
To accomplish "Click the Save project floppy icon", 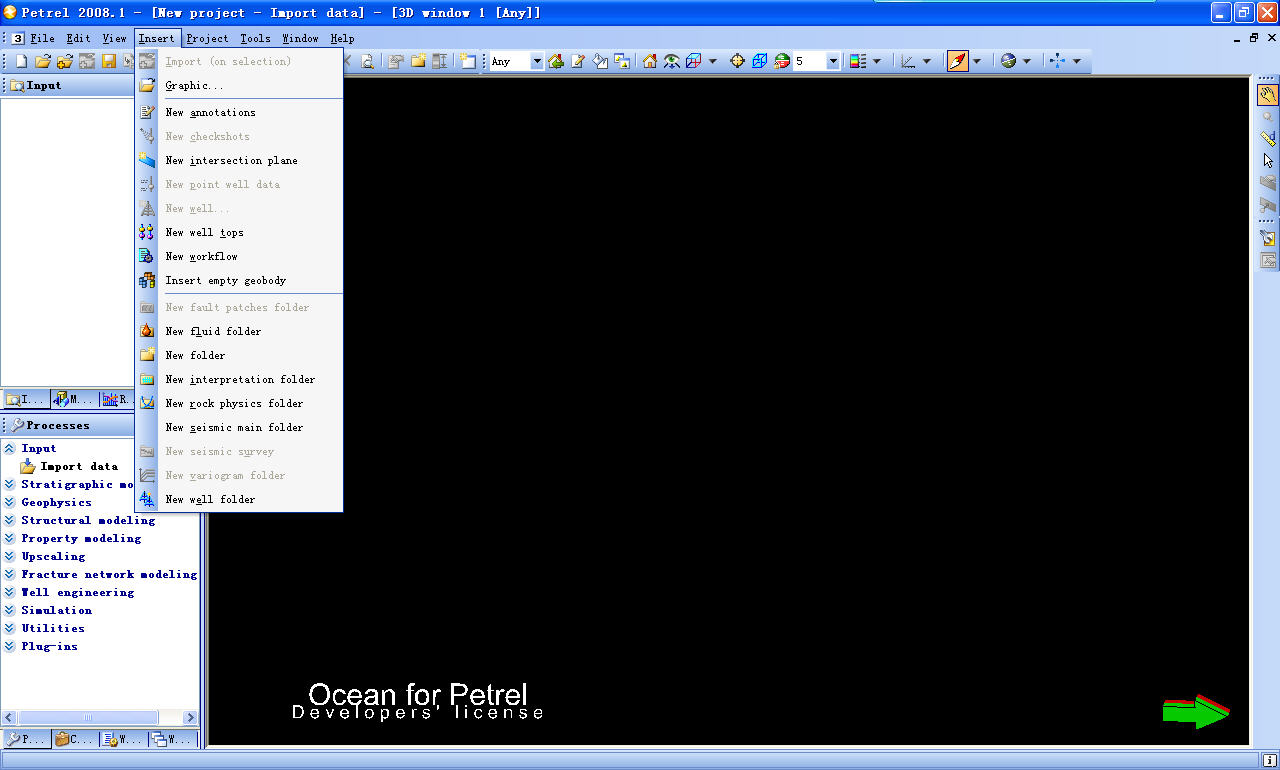I will (109, 62).
